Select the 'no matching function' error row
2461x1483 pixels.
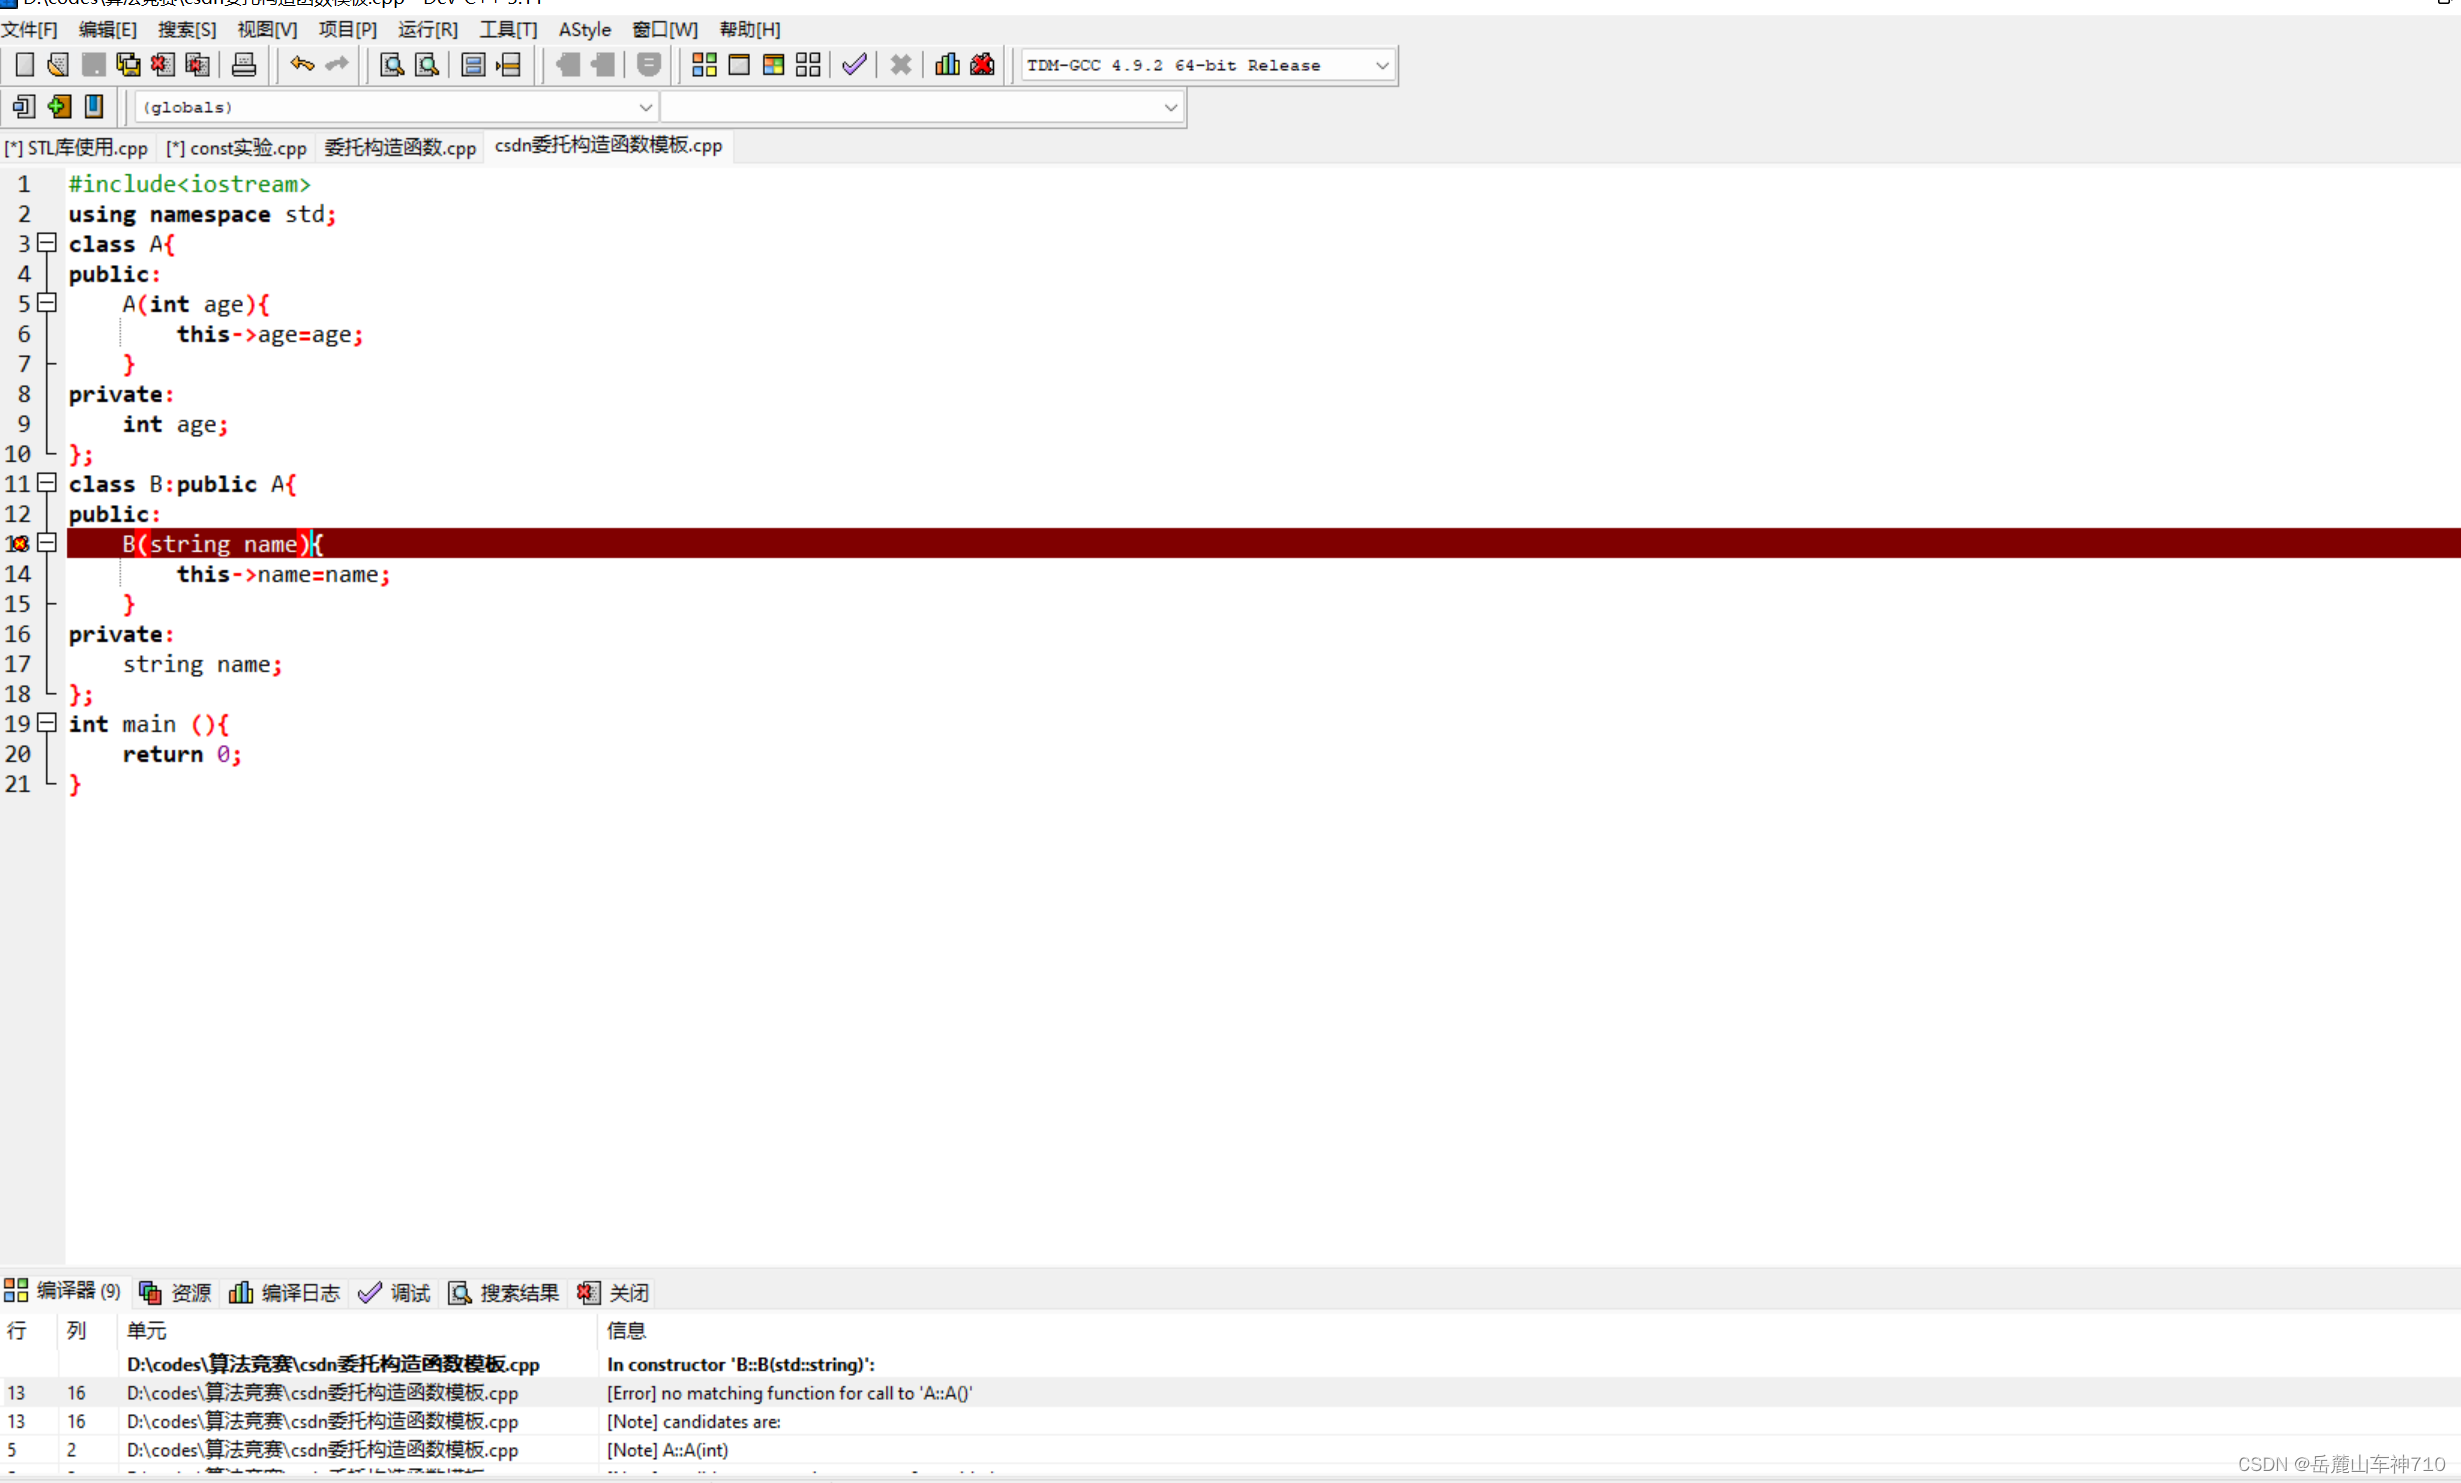[x=789, y=1393]
